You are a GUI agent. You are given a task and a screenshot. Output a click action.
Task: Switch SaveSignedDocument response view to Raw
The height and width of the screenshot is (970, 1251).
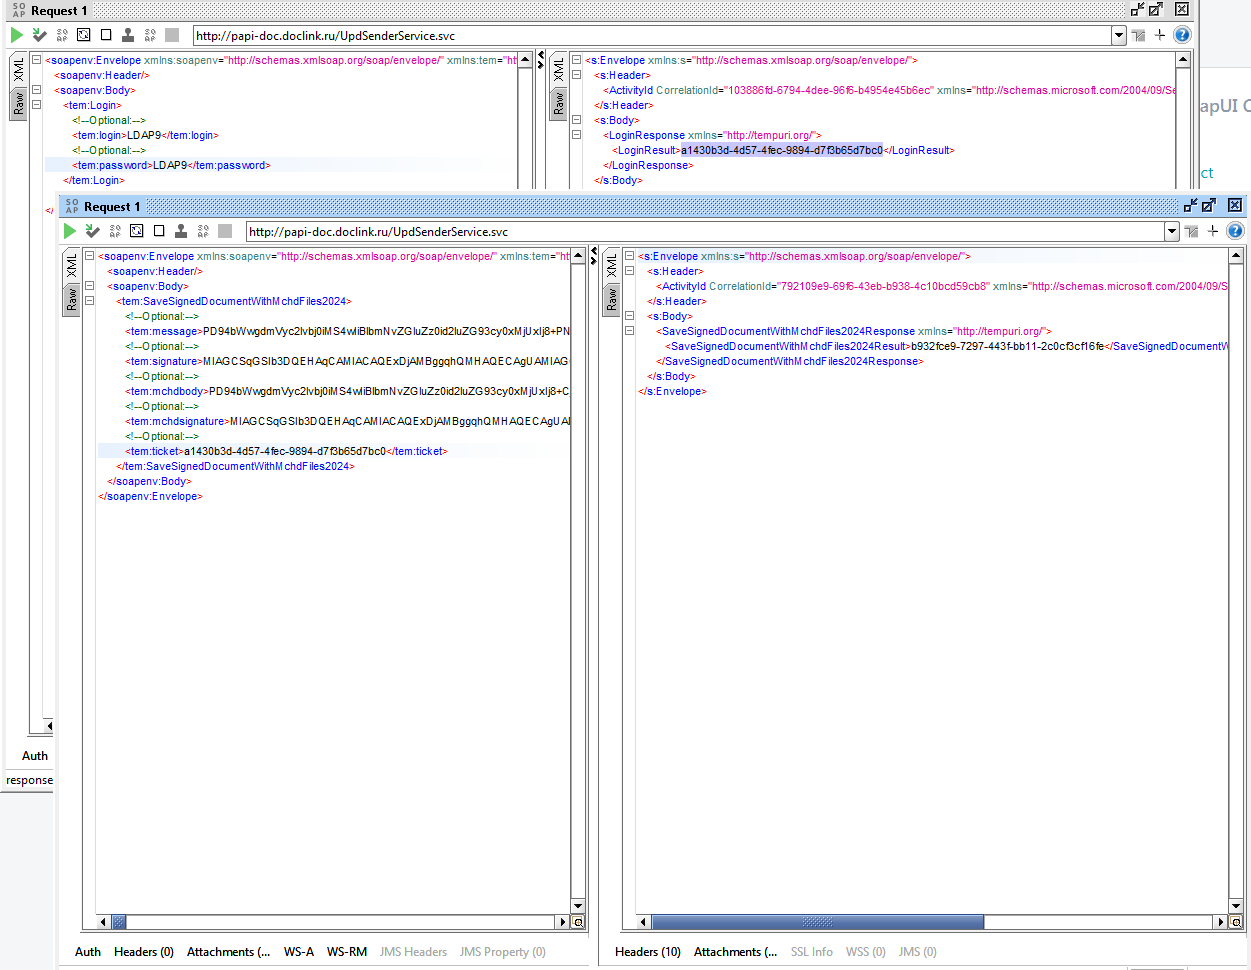(612, 300)
